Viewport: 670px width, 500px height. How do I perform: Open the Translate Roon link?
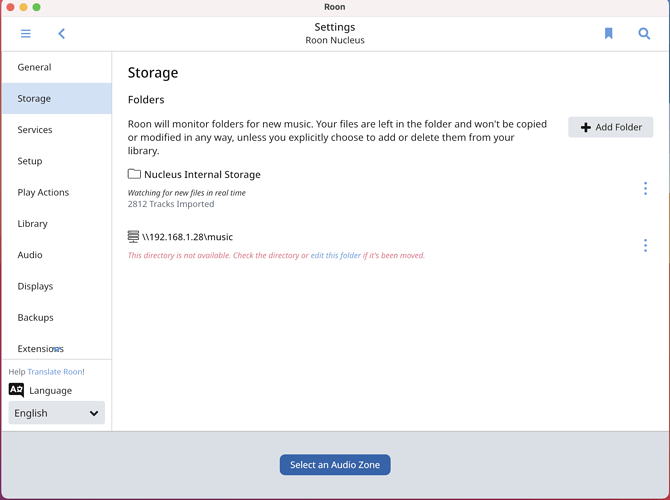click(x=56, y=372)
